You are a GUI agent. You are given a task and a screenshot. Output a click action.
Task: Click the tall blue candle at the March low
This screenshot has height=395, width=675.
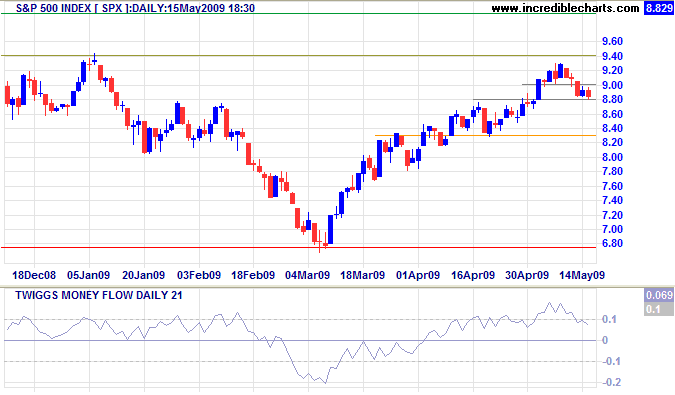click(x=330, y=229)
